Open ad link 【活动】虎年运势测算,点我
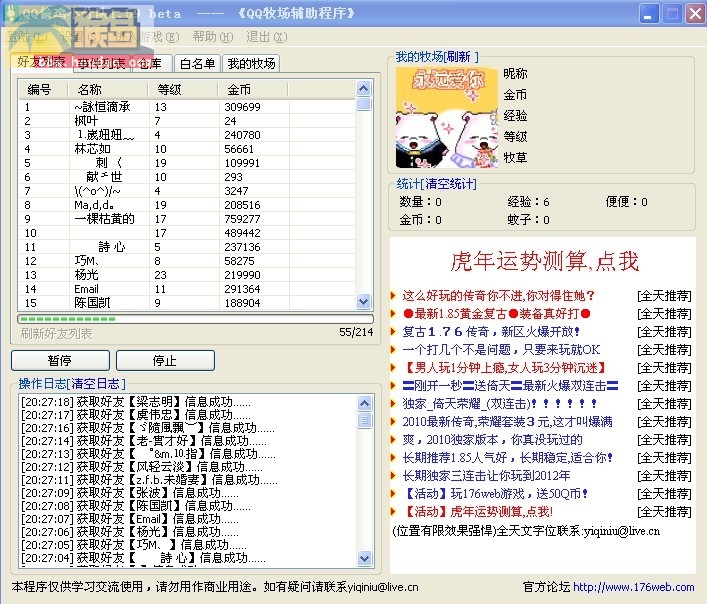This screenshot has width=707, height=604. click(x=477, y=512)
